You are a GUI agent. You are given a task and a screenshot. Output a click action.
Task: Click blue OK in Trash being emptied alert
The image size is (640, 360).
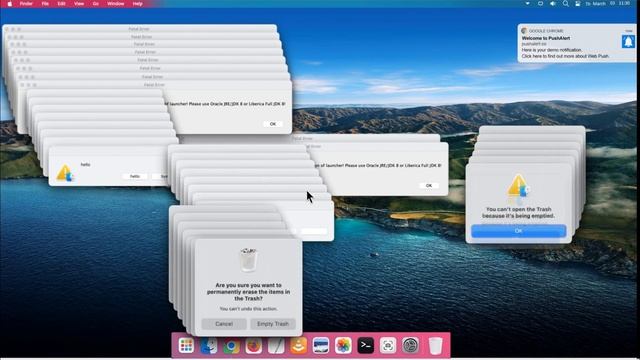pos(518,231)
